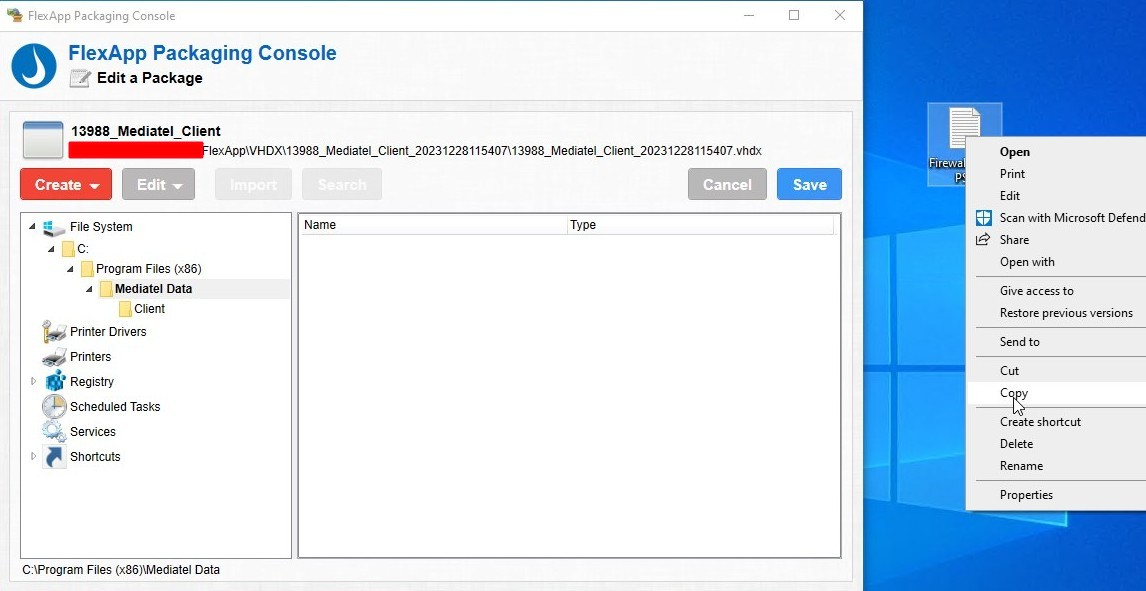The width and height of the screenshot is (1146, 591).
Task: Click the Microsoft Defender shield icon
Action: 984,218
